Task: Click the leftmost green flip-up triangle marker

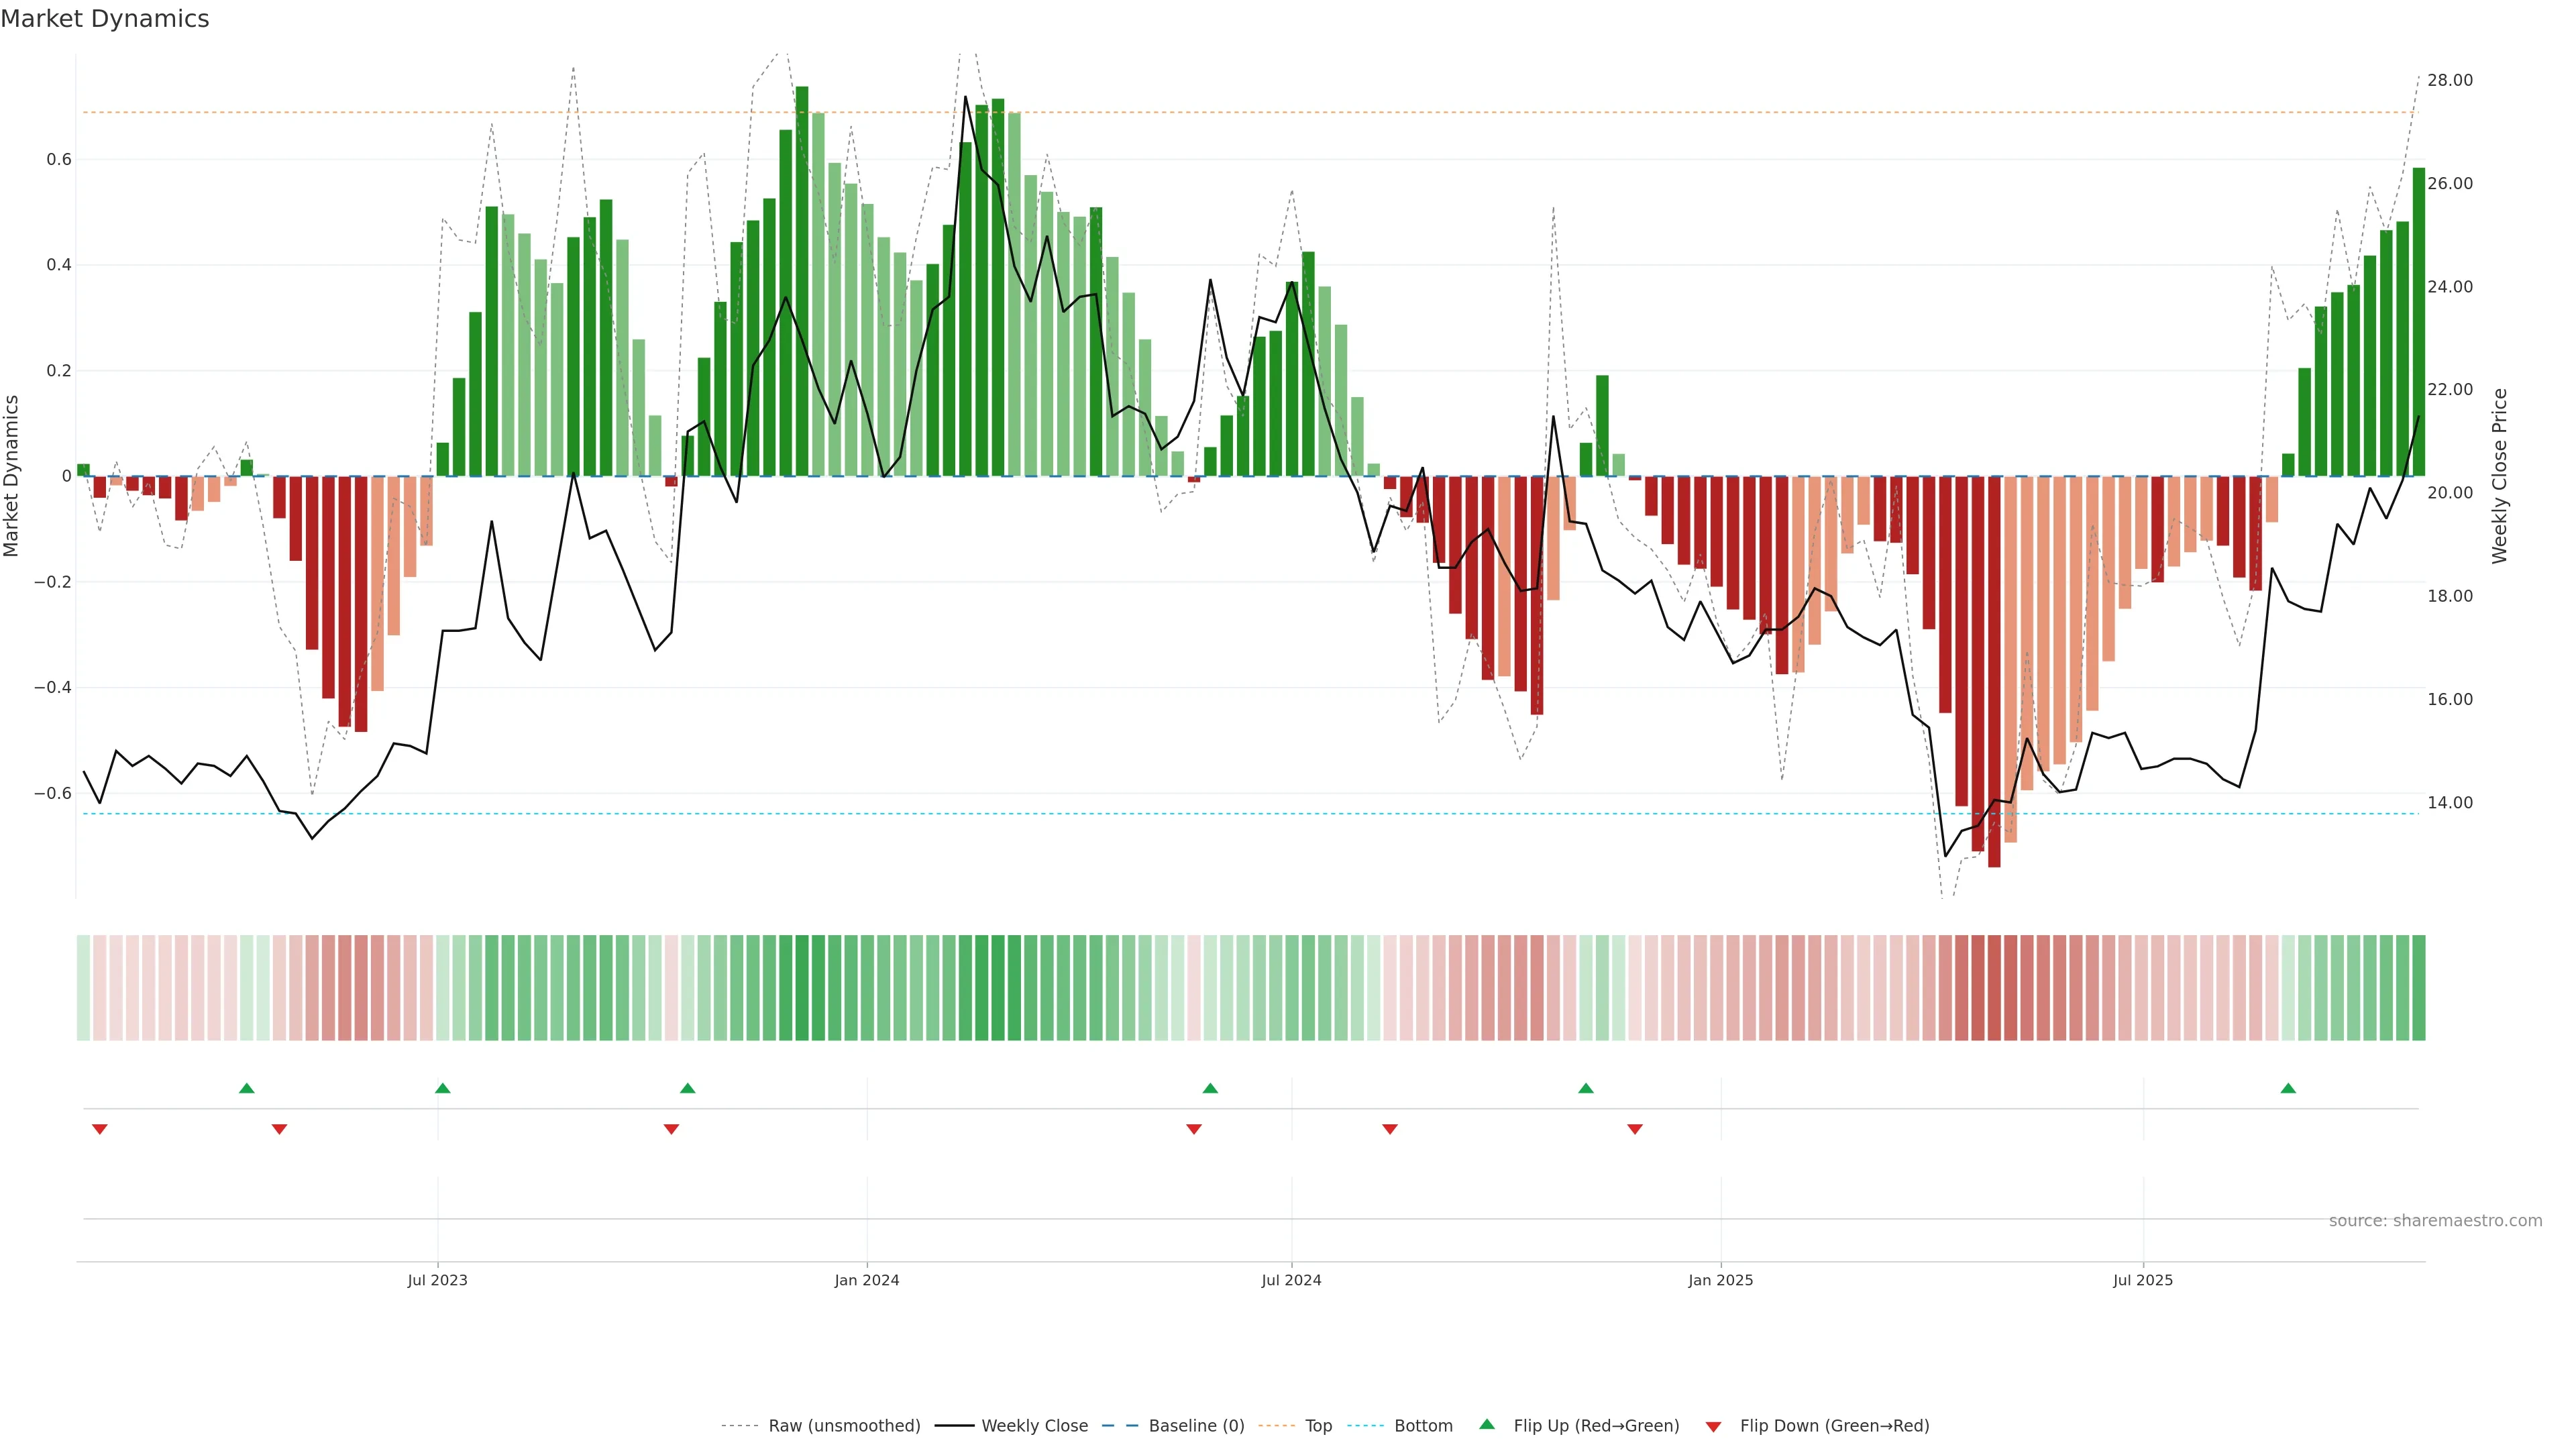Action: coord(247,1088)
